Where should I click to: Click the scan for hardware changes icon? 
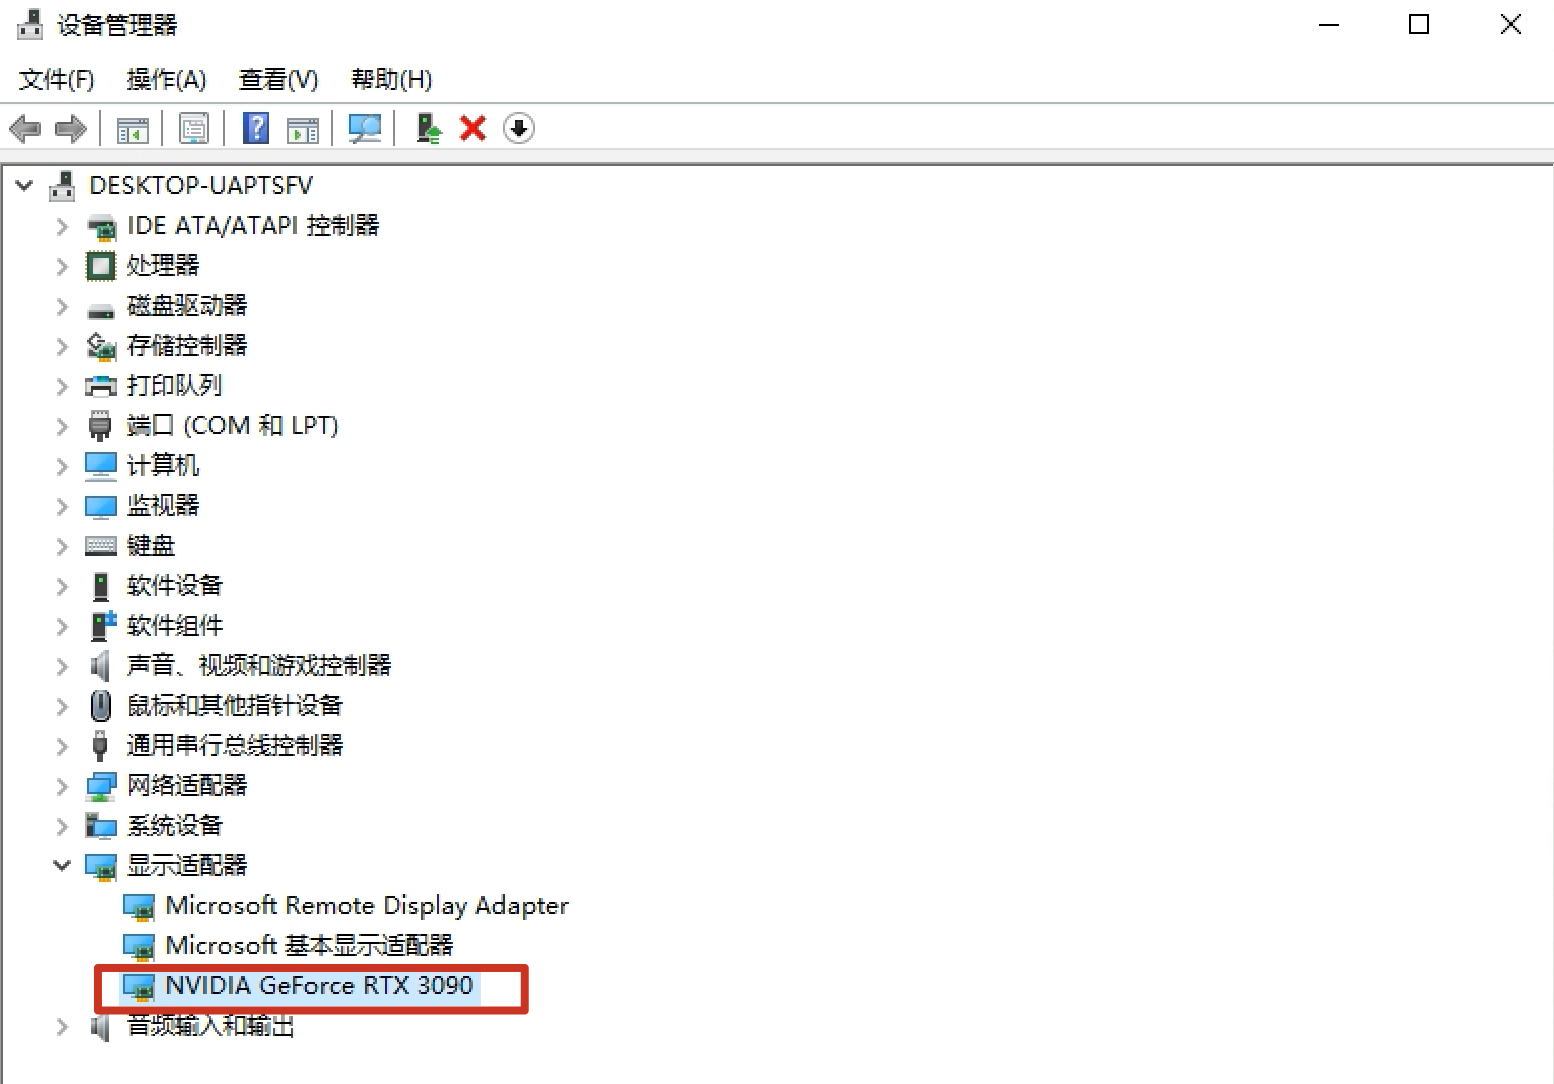(x=364, y=129)
